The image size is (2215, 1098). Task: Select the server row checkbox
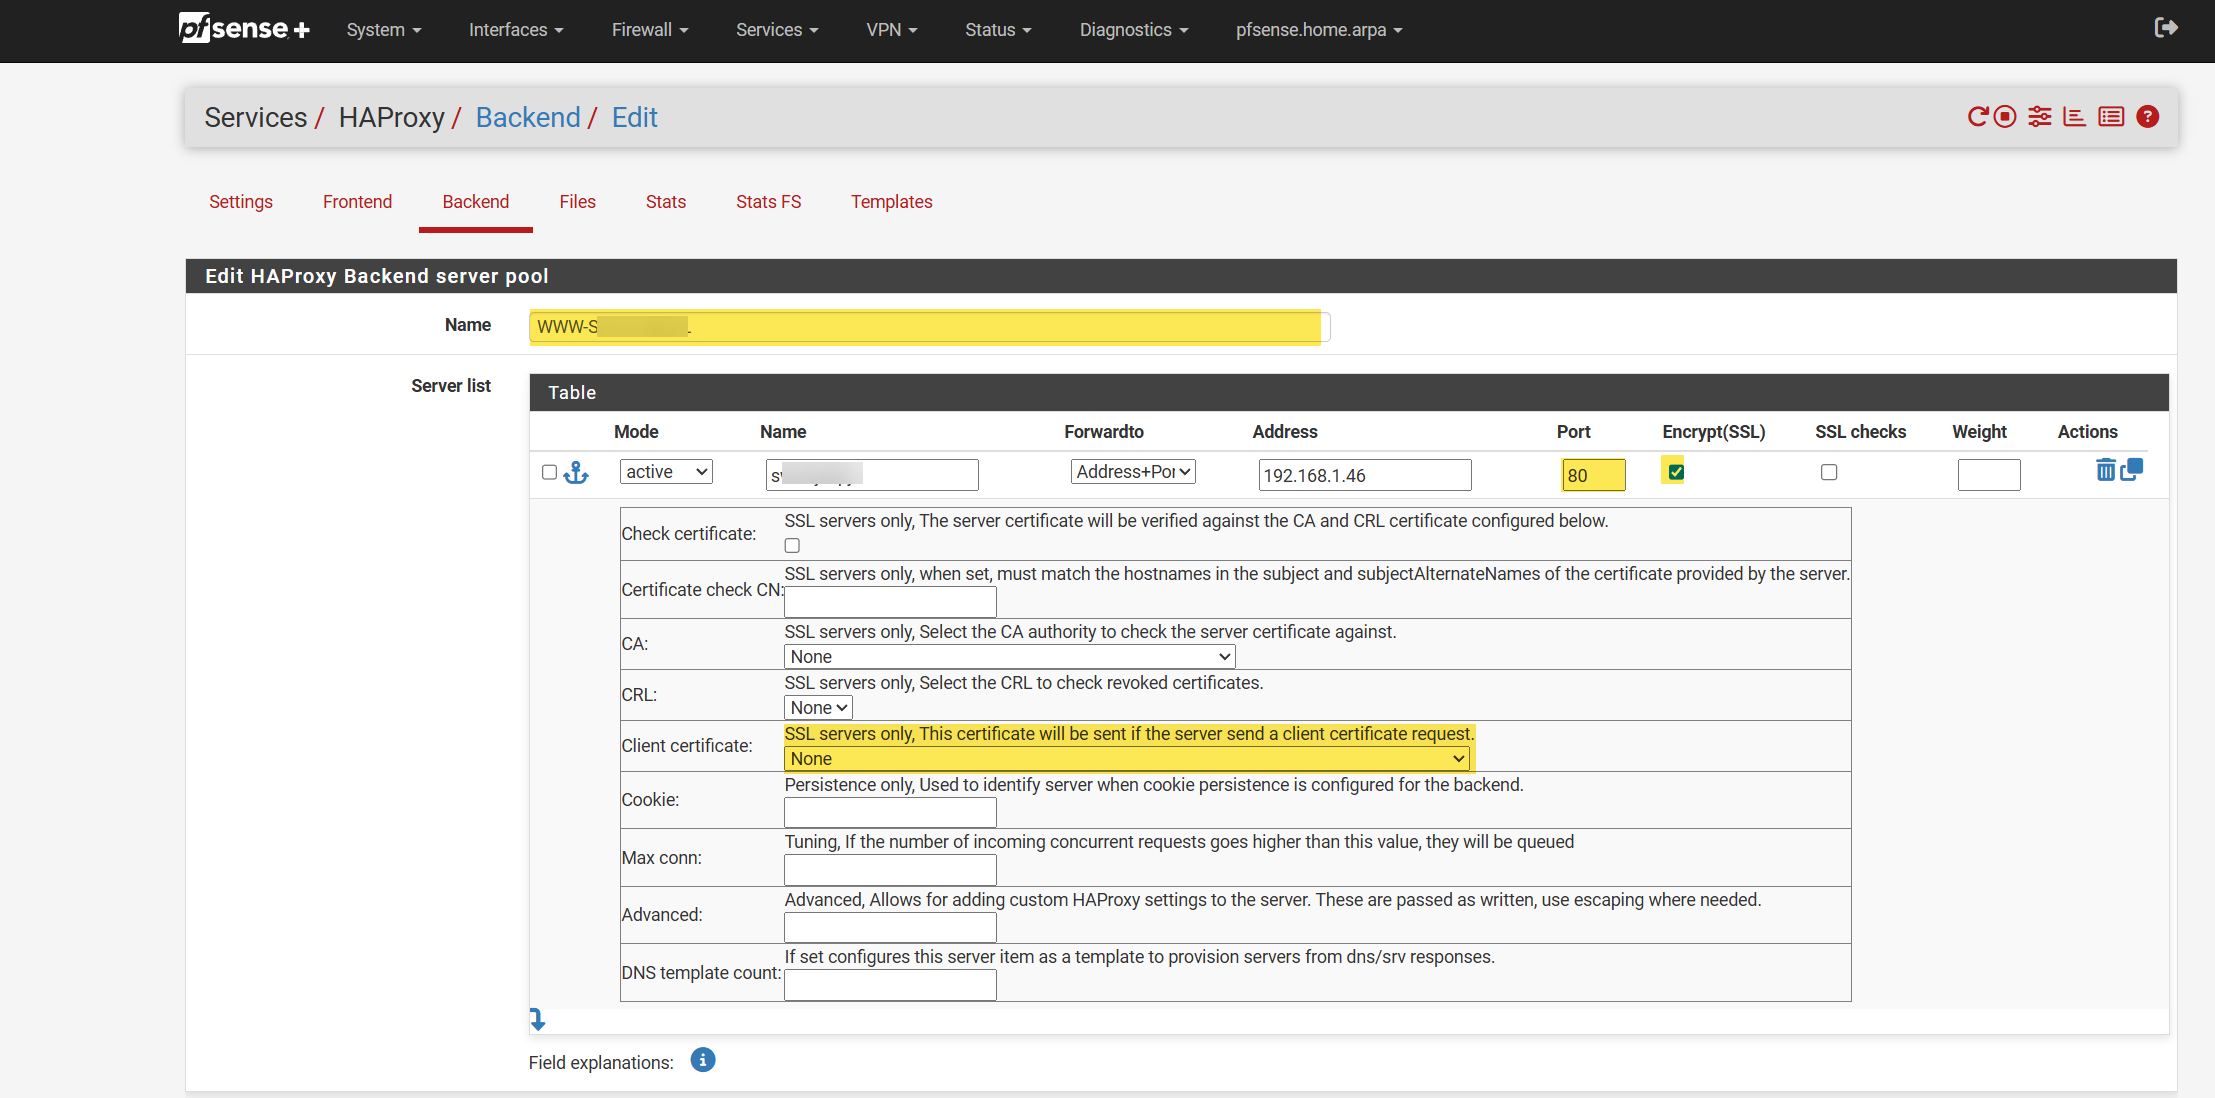549,472
